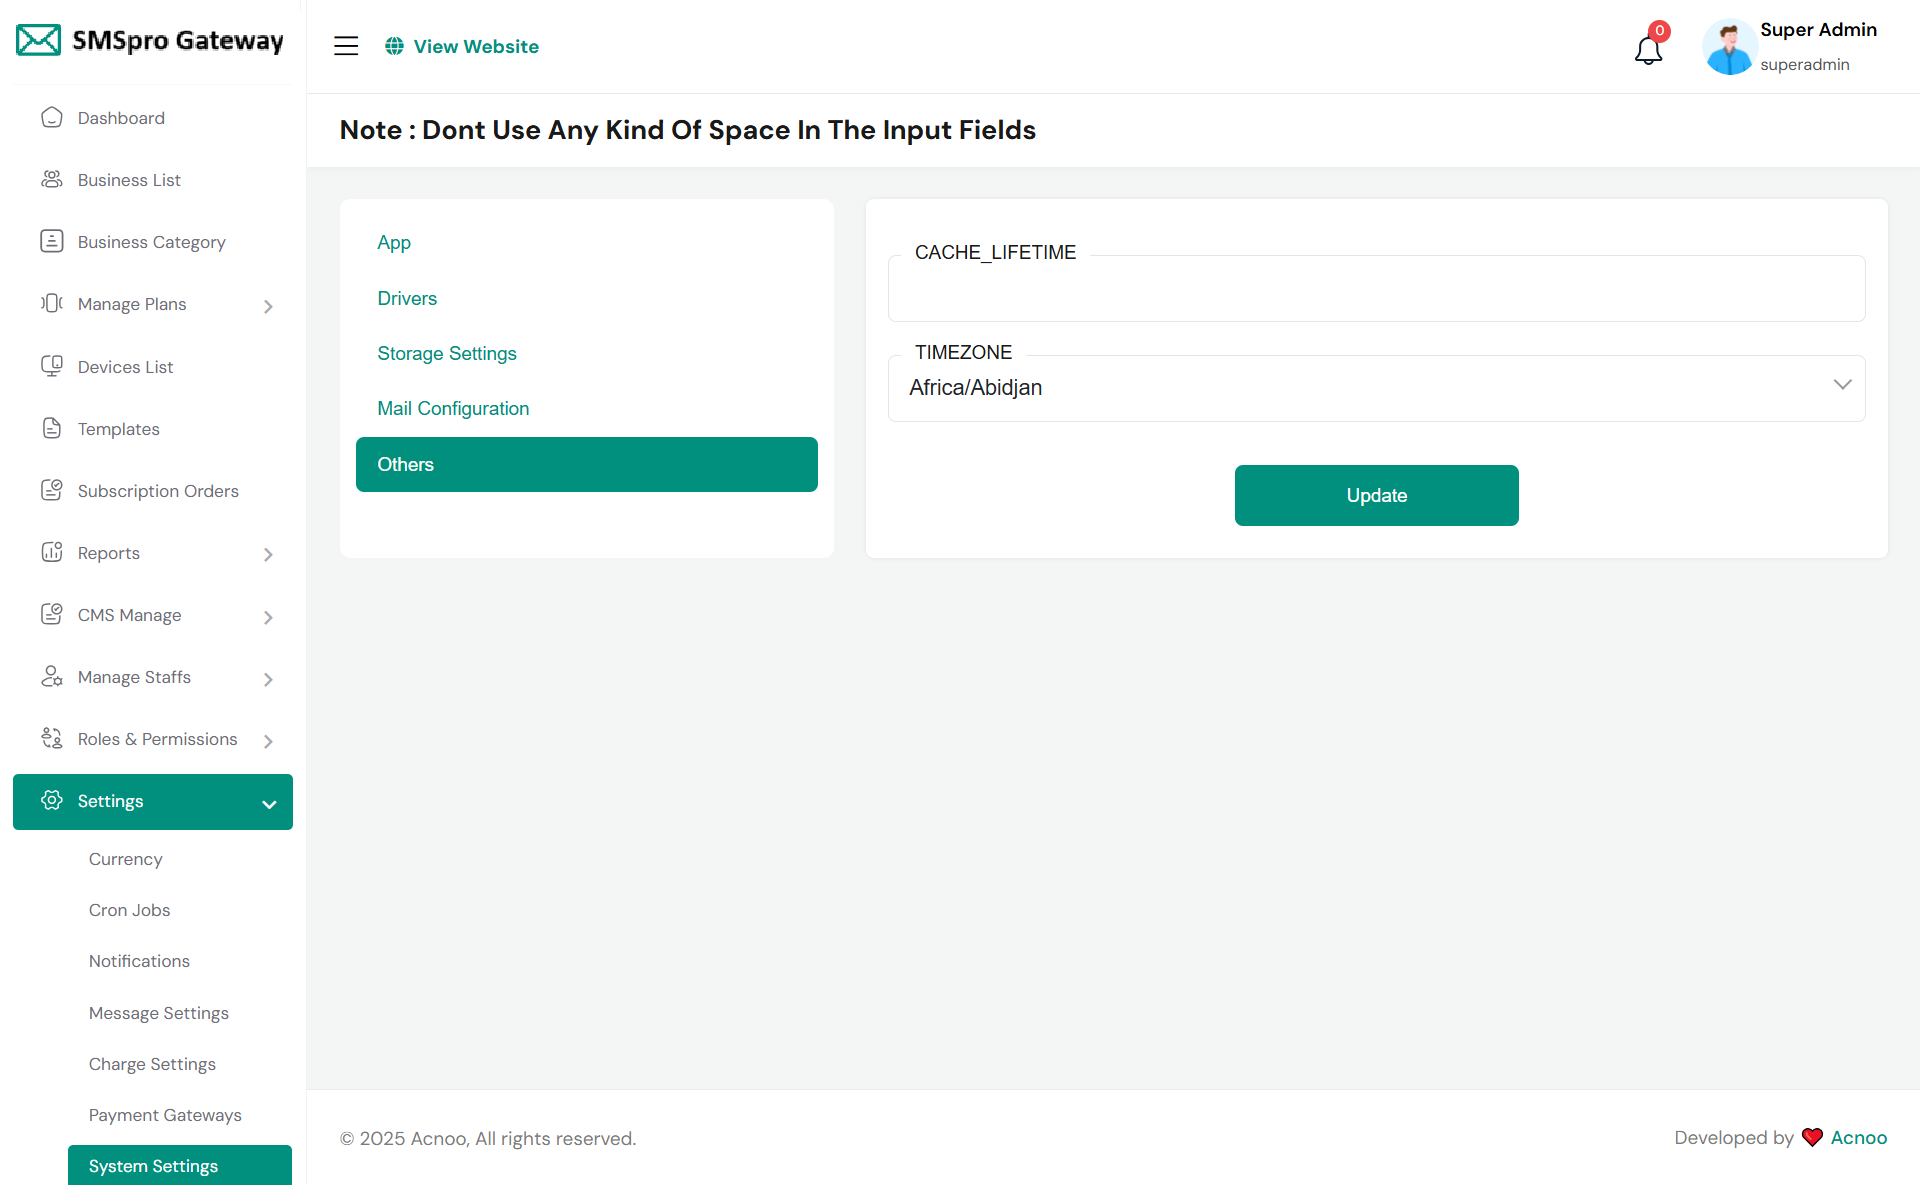The image size is (1920, 1185).
Task: Collapse the Settings menu
Action: tap(269, 804)
